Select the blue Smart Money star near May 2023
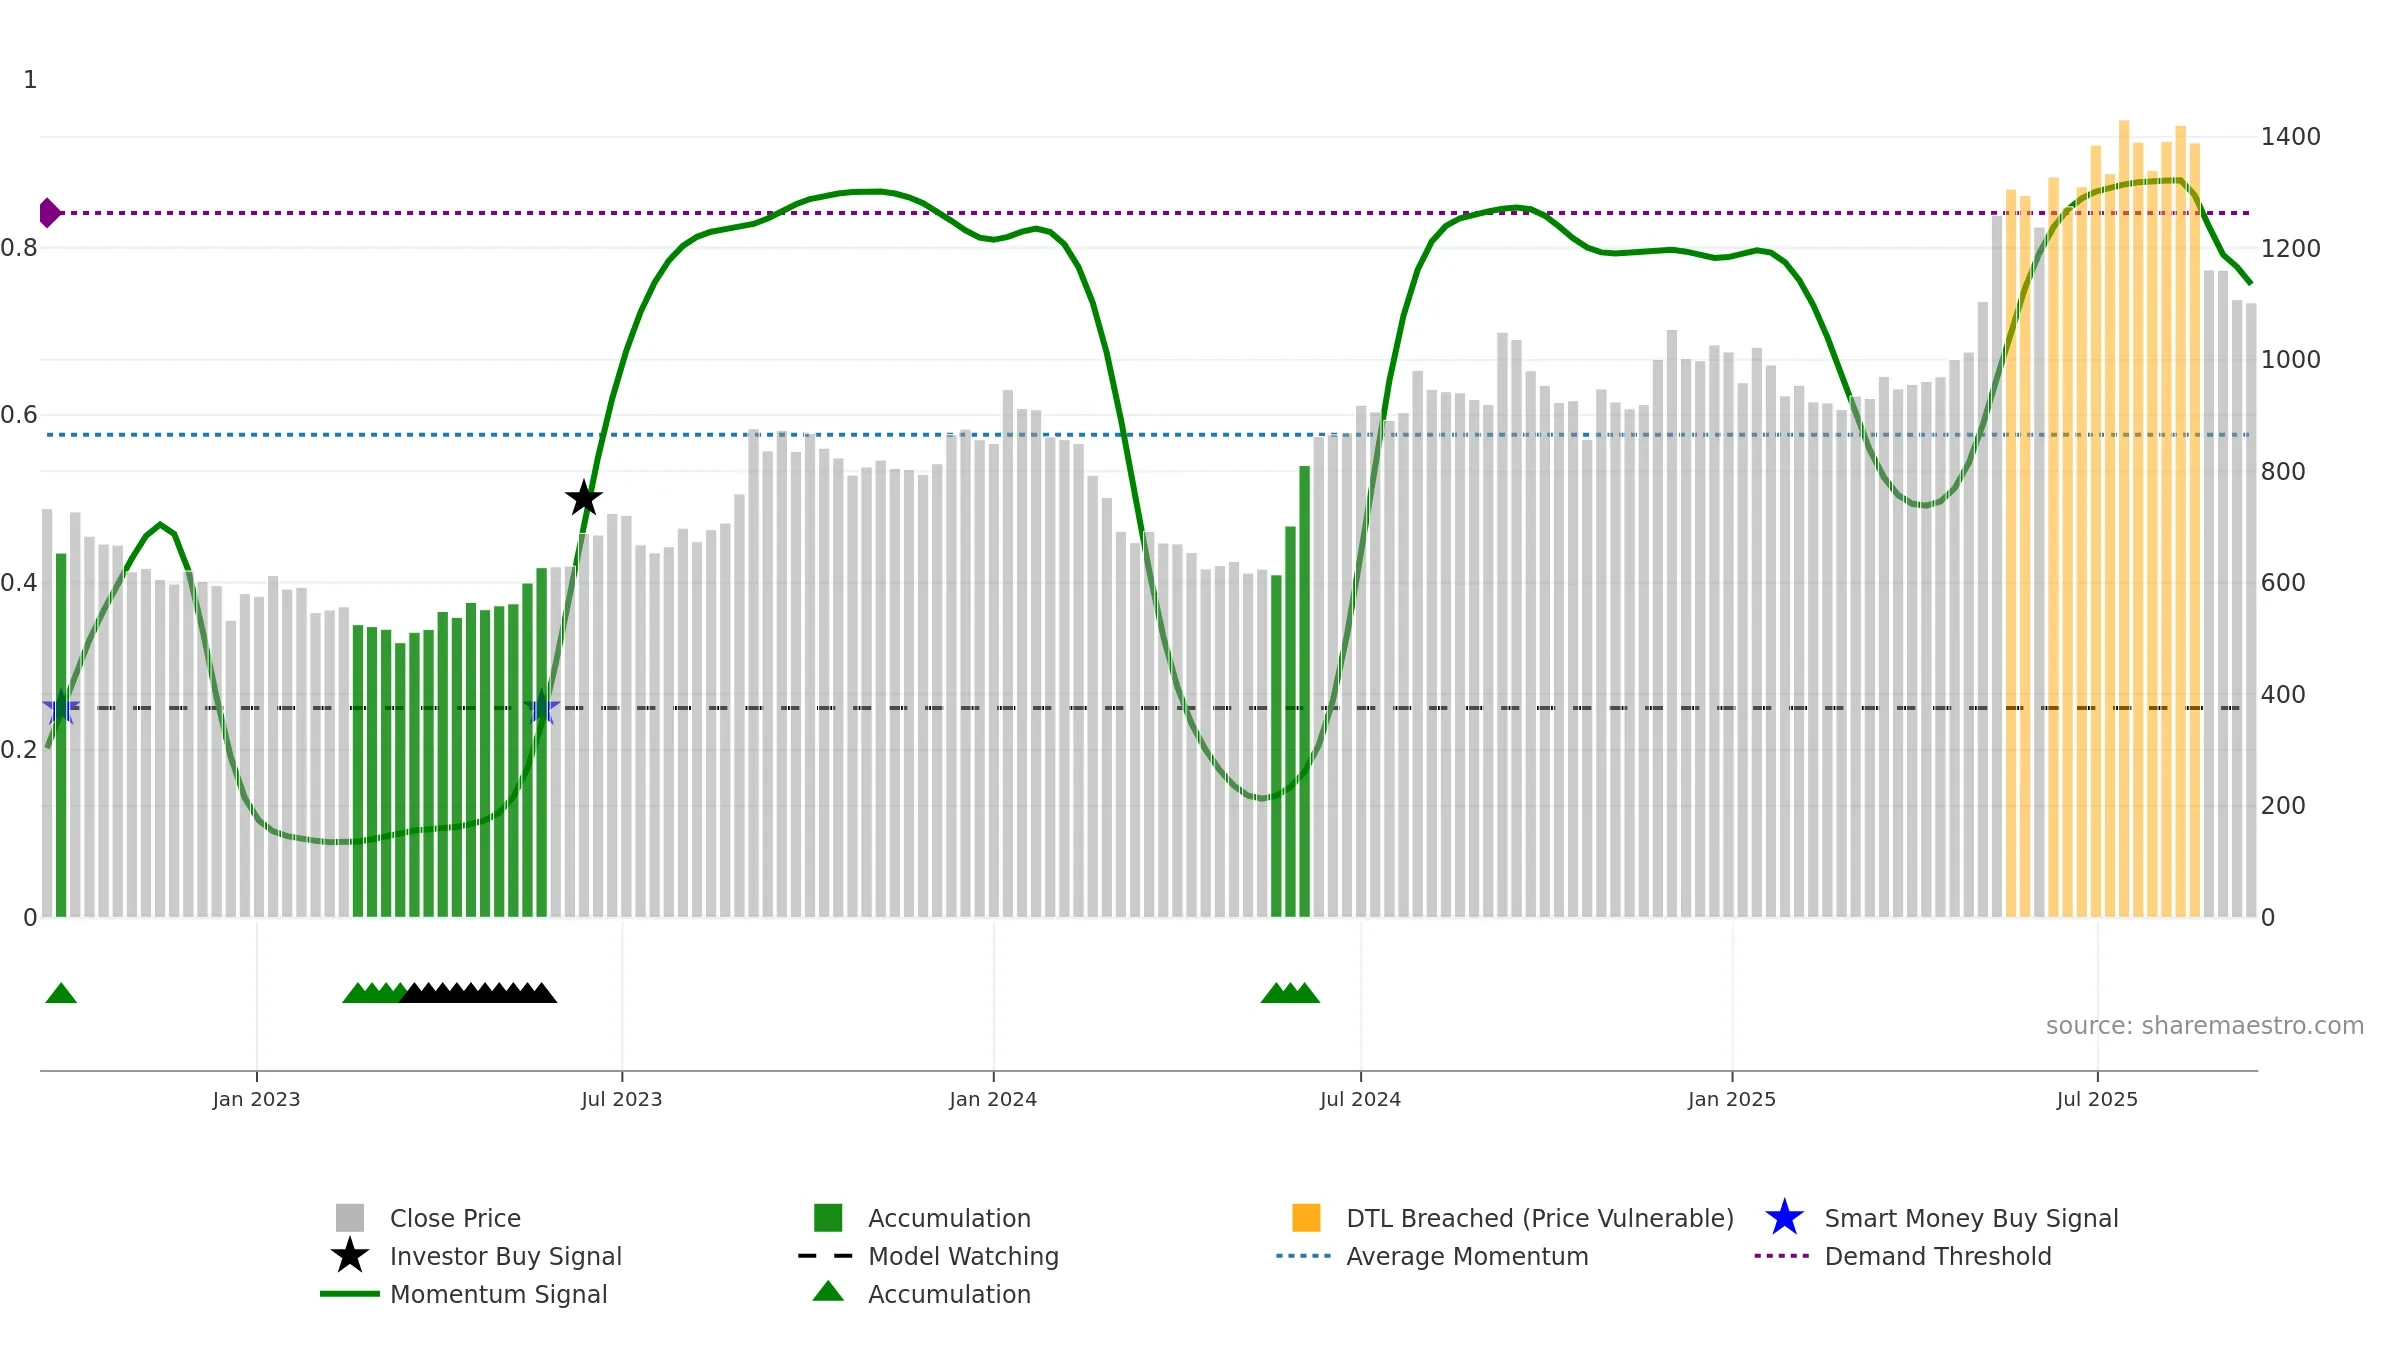Screen dimensions: 2400x1350 tap(541, 707)
